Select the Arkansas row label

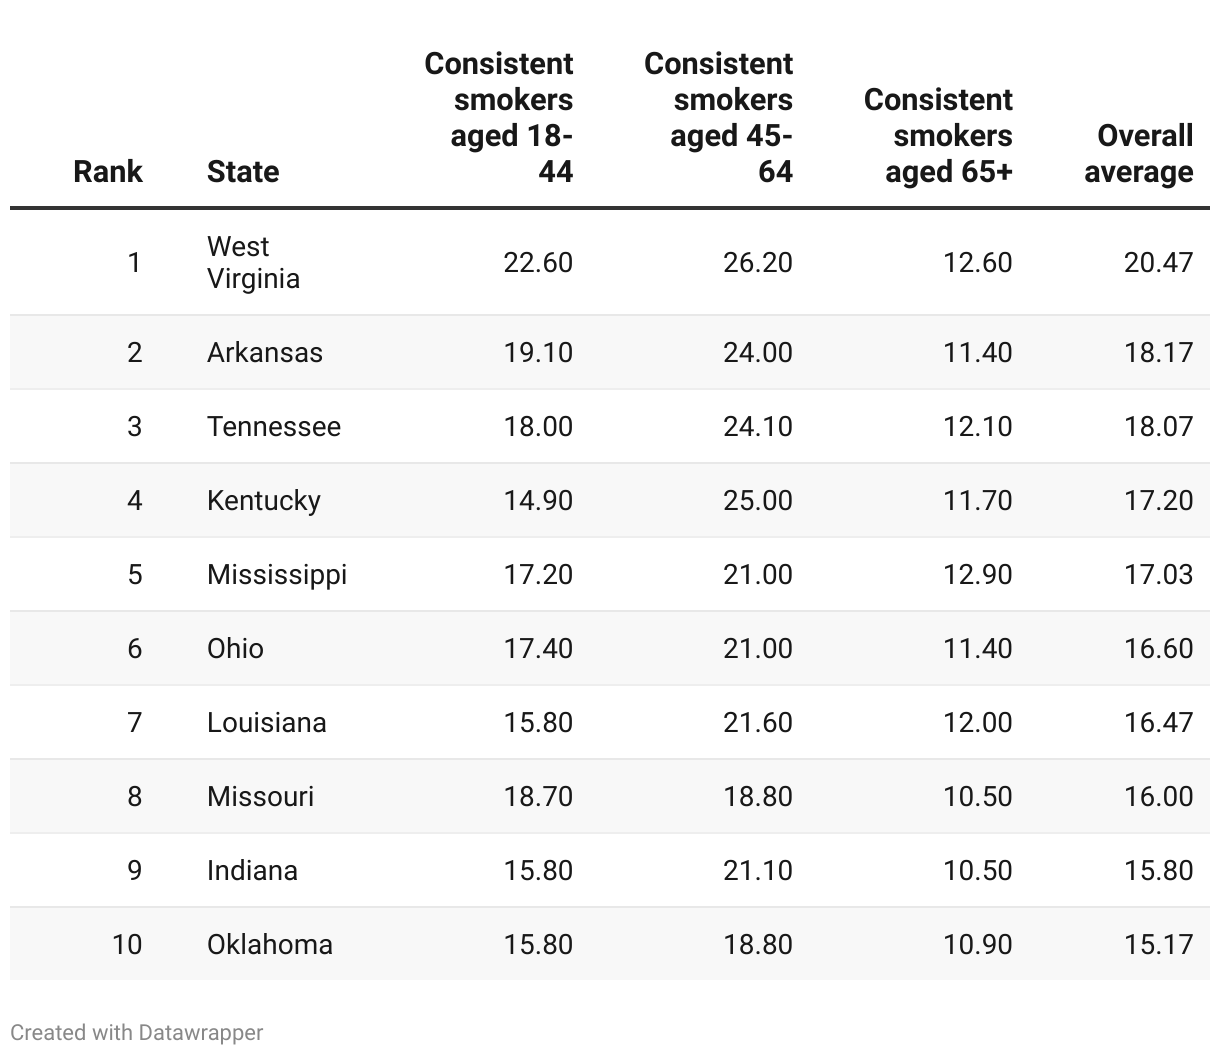265,352
